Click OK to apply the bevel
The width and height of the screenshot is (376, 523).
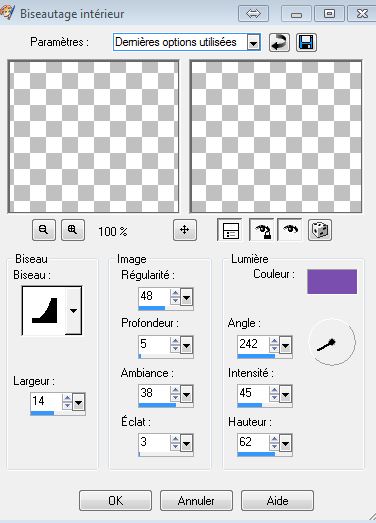click(115, 501)
